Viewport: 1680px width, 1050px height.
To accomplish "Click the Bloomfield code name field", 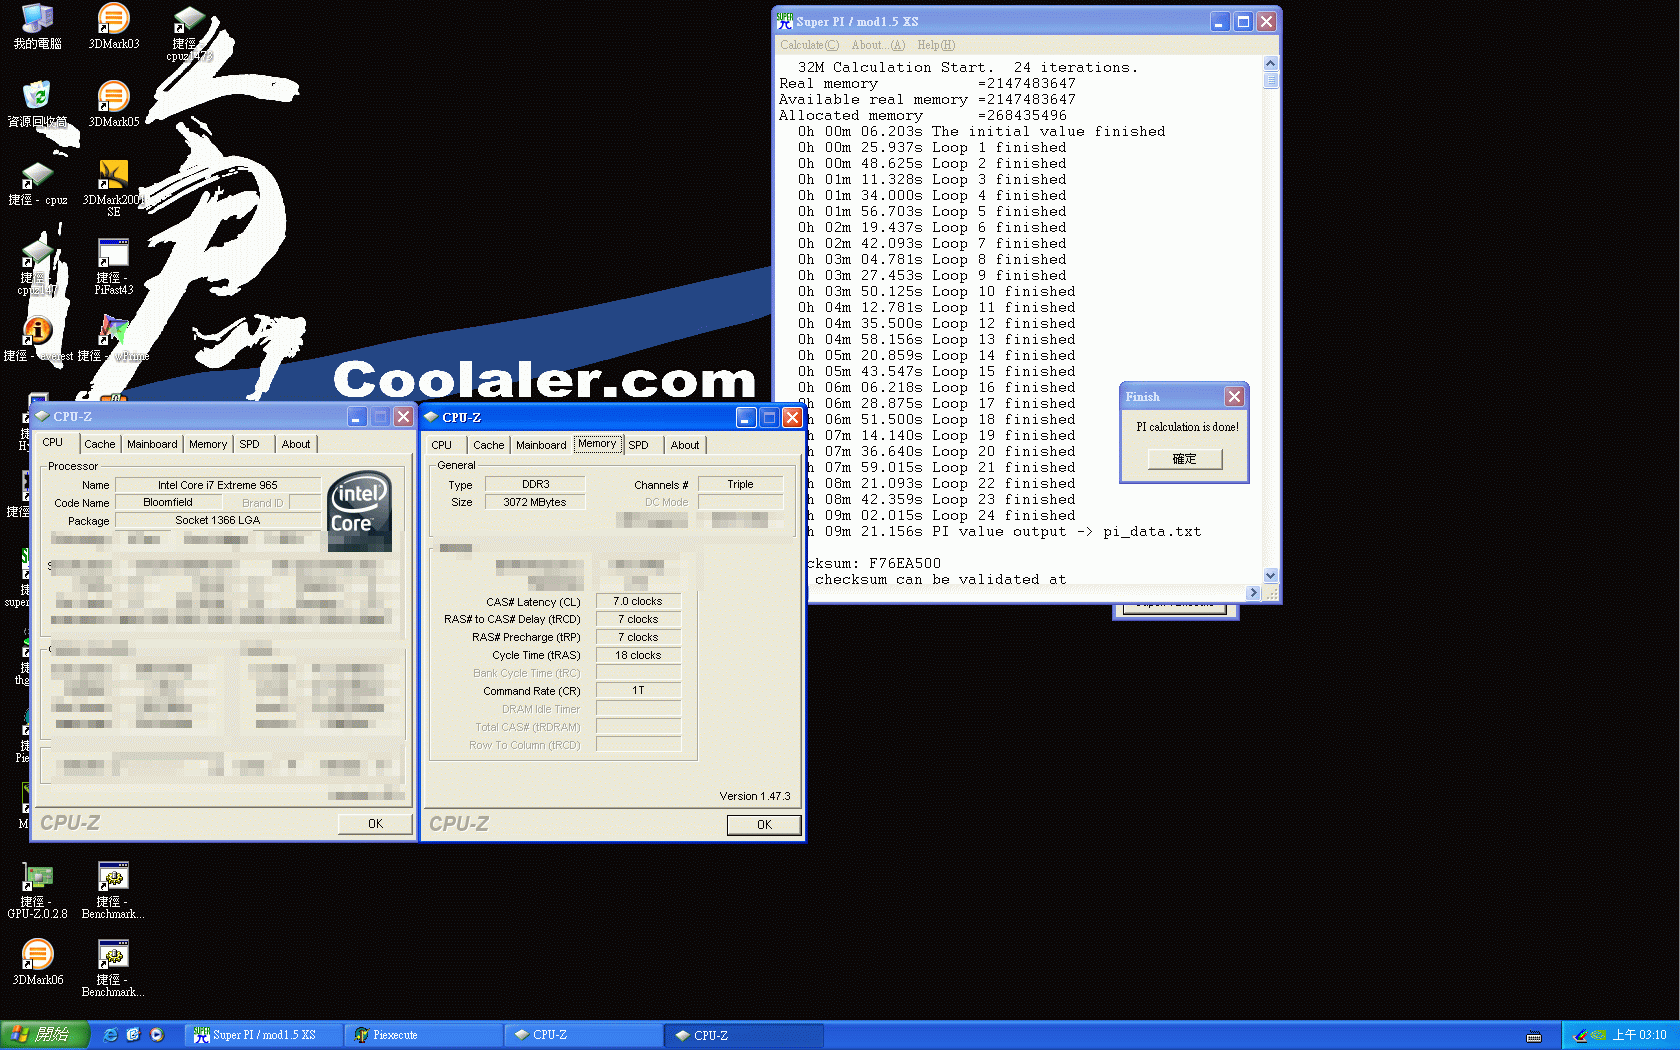I will [168, 502].
